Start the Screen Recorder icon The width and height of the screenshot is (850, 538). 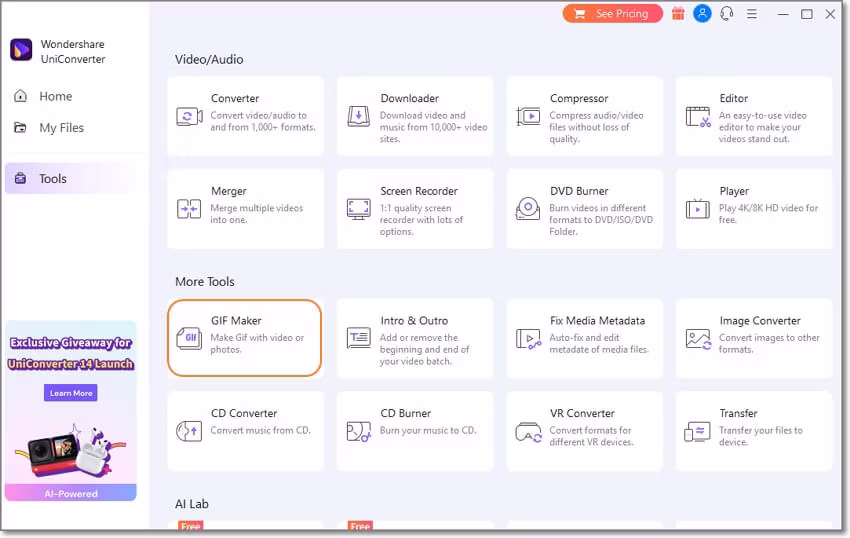[x=358, y=209]
